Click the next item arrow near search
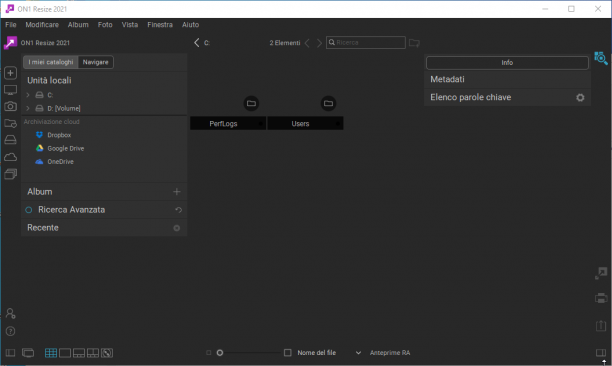 [x=319, y=43]
